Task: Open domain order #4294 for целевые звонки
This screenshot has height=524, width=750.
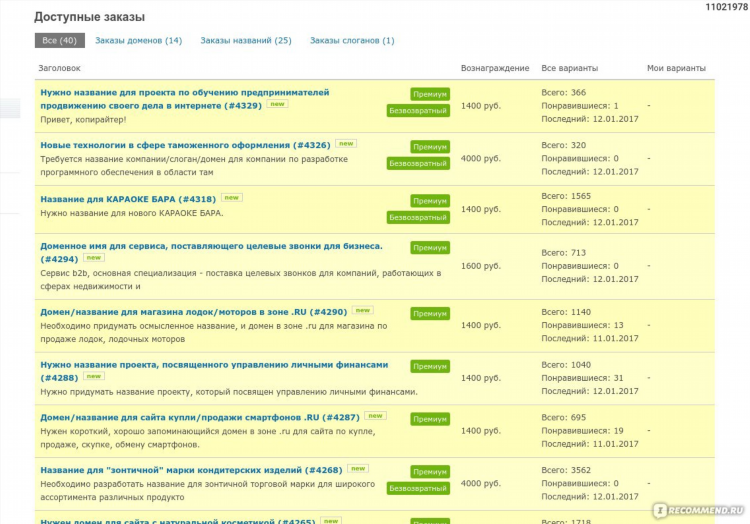Action: 211,252
